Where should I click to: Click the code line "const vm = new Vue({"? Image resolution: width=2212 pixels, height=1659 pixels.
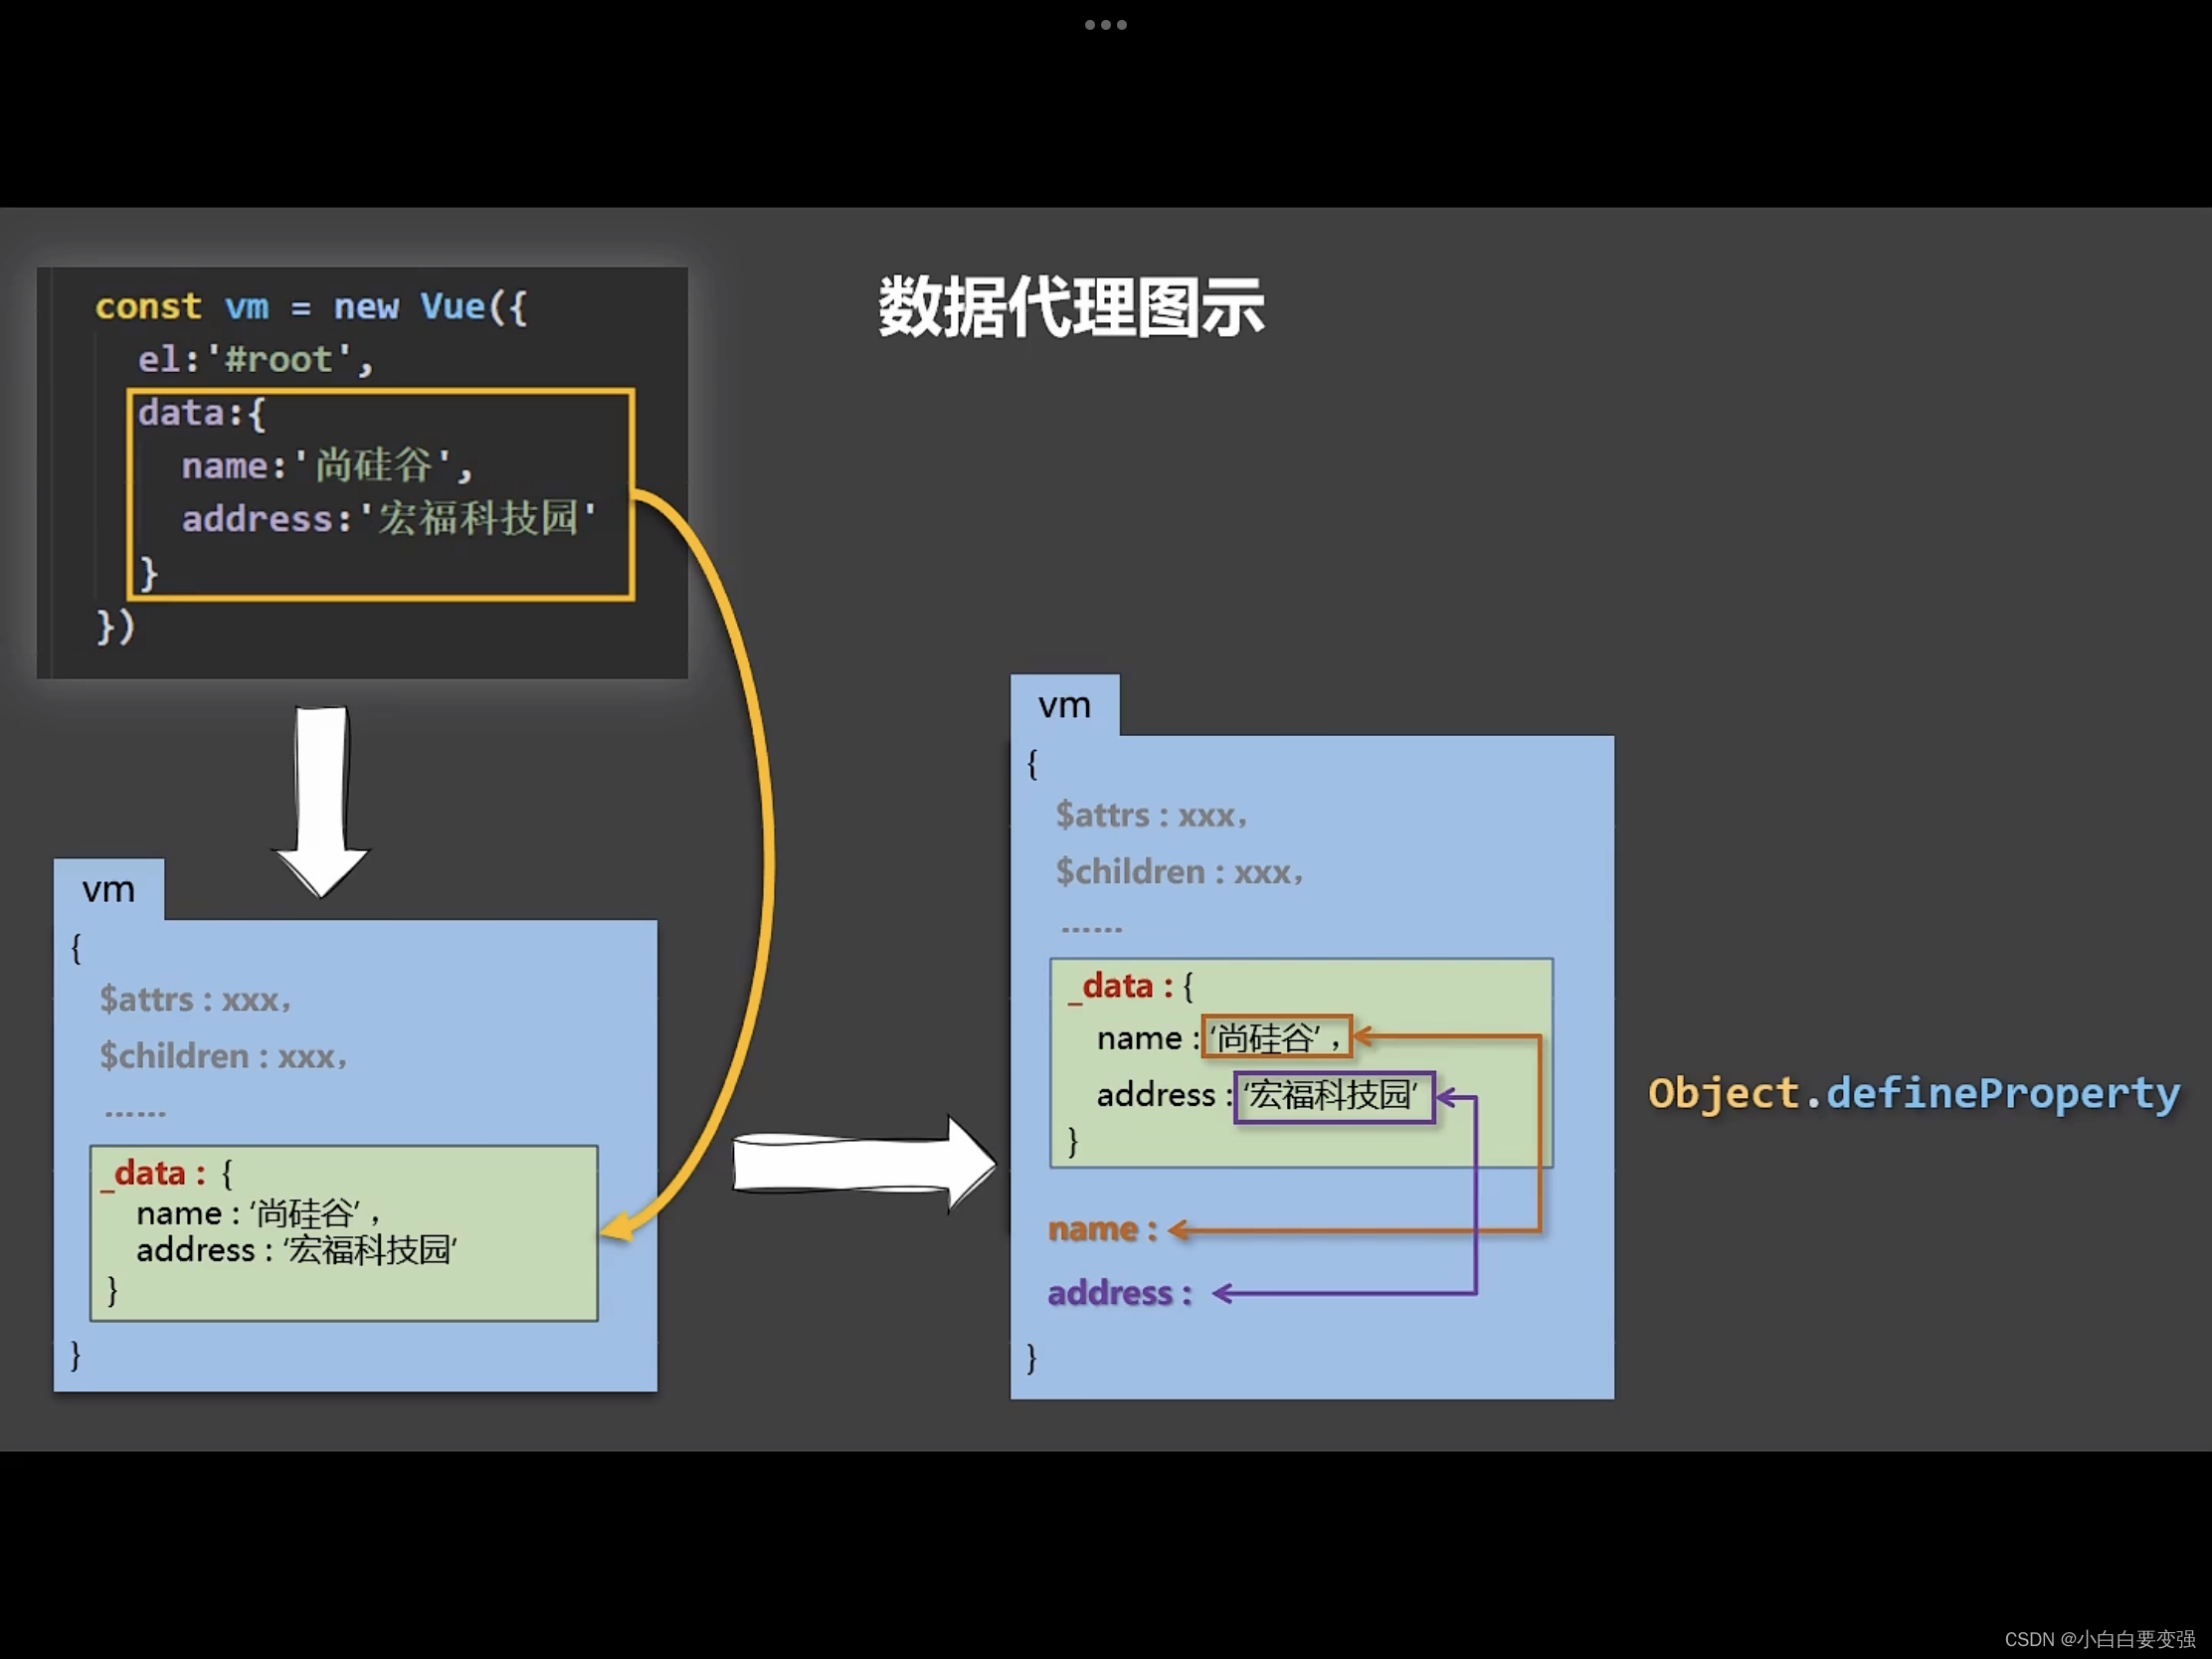(x=311, y=306)
